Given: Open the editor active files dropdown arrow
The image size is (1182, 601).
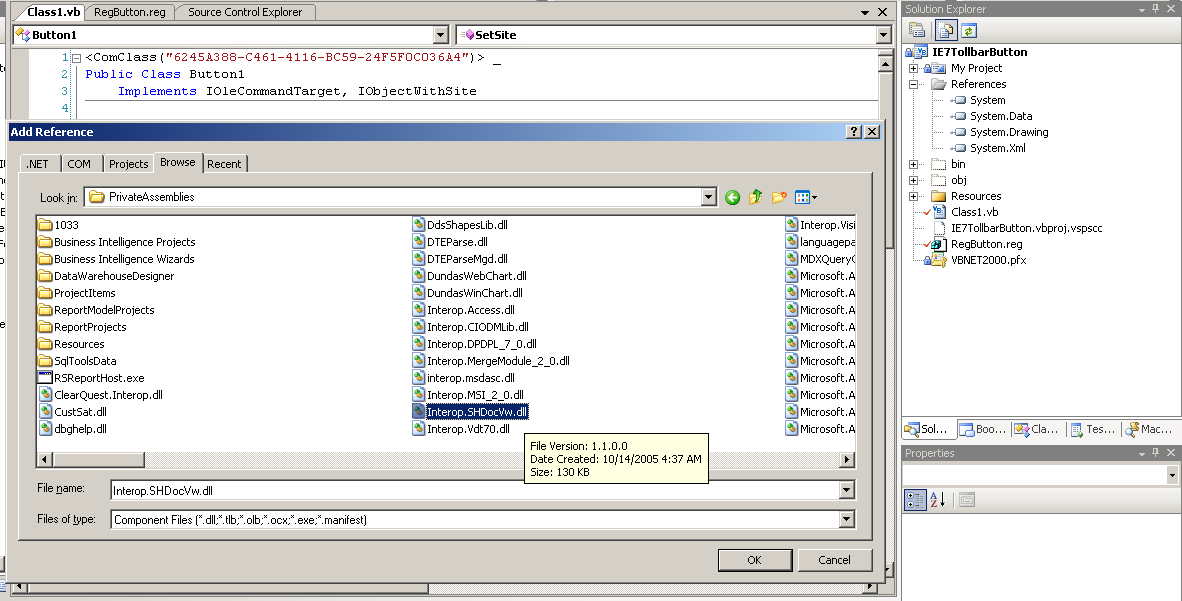Looking at the screenshot, I should click(x=865, y=13).
